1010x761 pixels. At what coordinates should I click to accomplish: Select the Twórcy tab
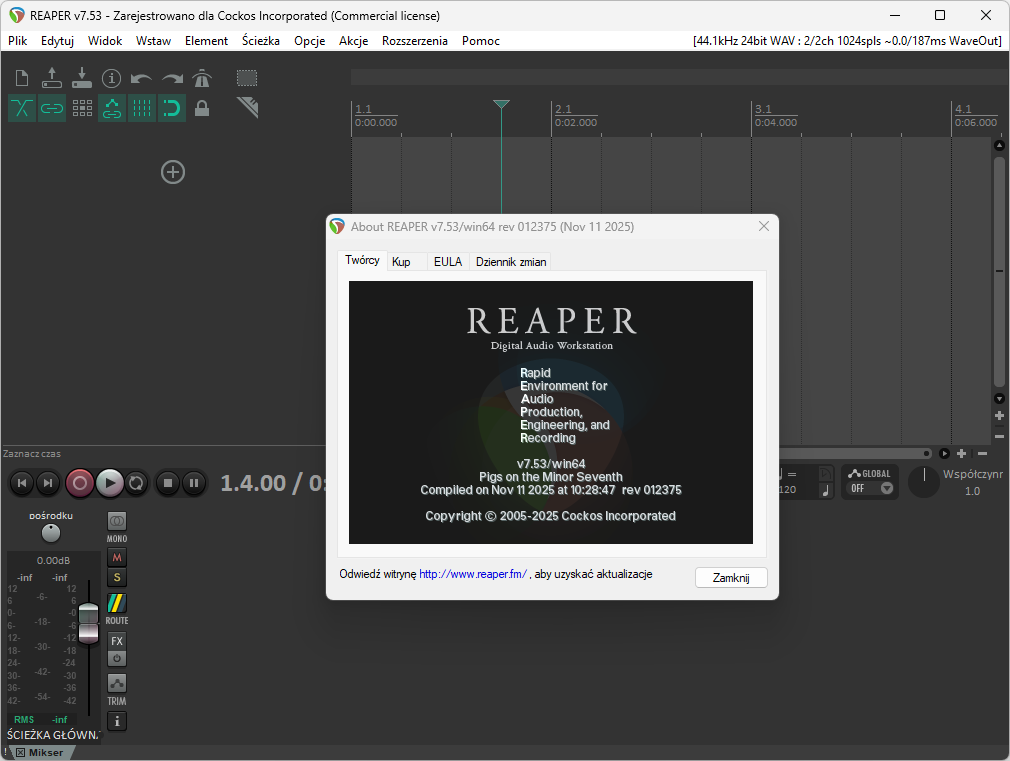pyautogui.click(x=362, y=260)
